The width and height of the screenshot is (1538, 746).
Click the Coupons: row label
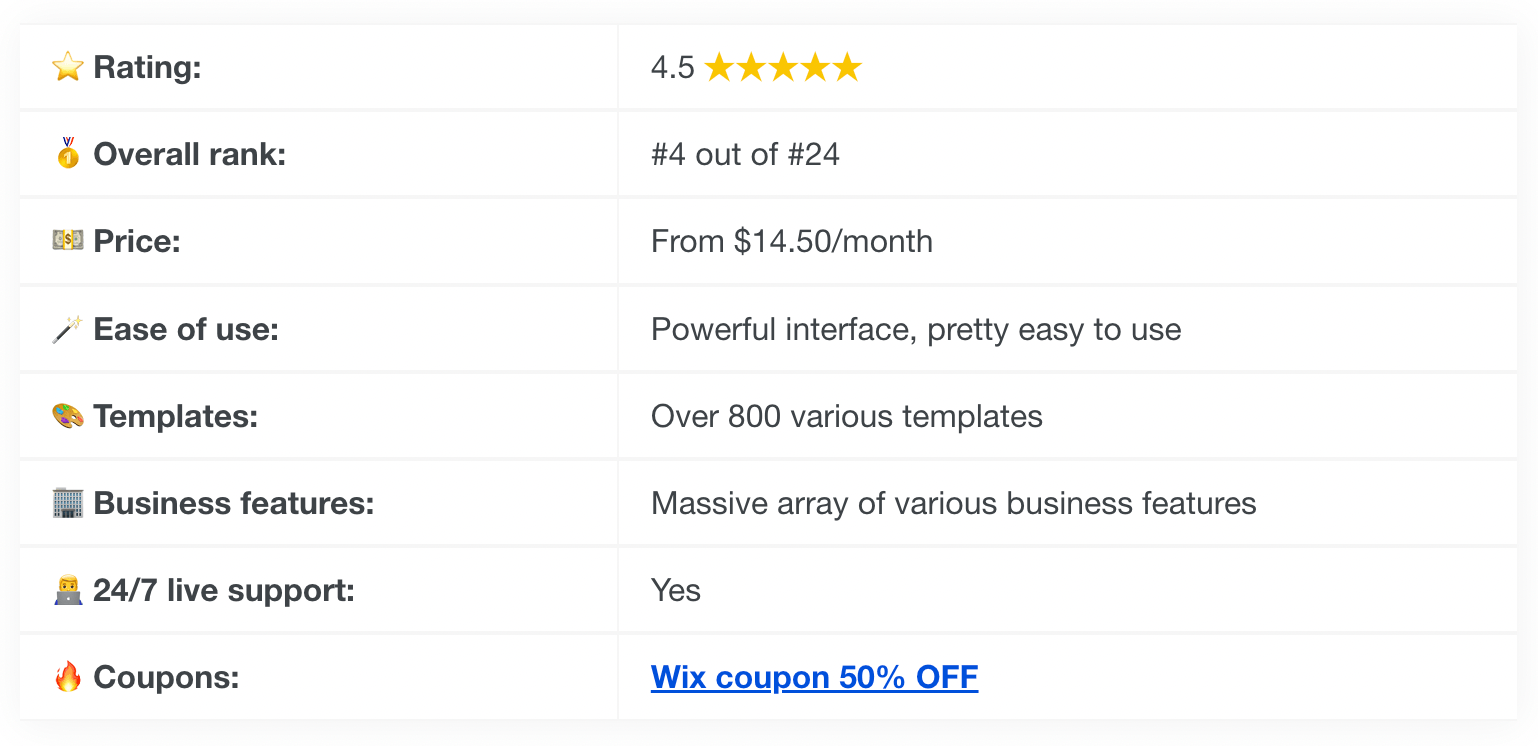[x=166, y=678]
